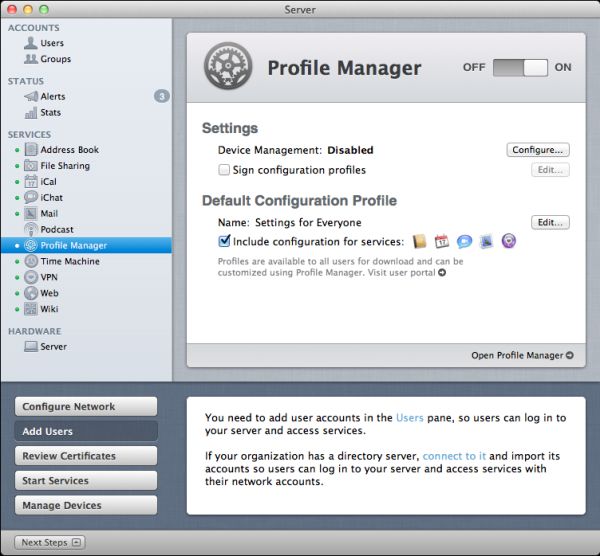Click Open Profile Manager link

pos(522,355)
